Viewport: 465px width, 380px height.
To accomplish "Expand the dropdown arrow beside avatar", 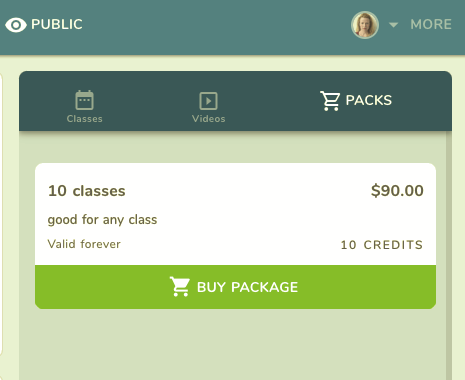I will click(x=393, y=25).
